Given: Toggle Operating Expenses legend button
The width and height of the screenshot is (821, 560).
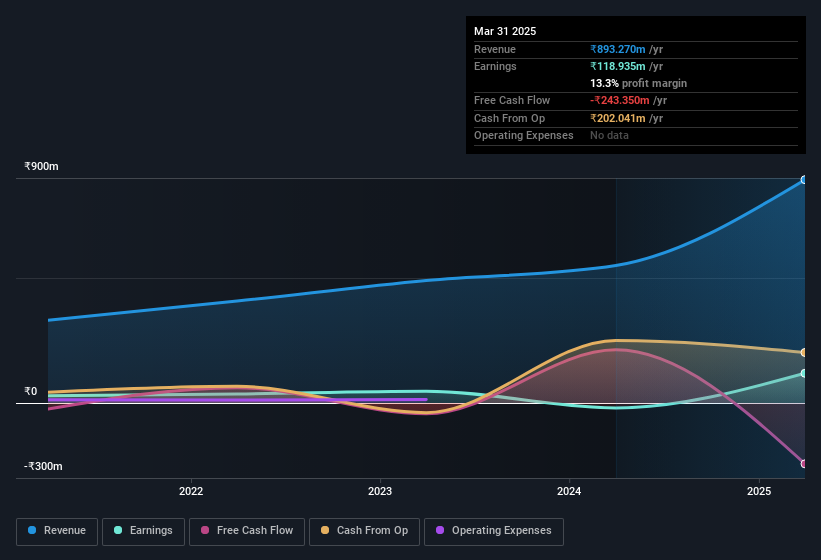Looking at the screenshot, I should tap(494, 531).
